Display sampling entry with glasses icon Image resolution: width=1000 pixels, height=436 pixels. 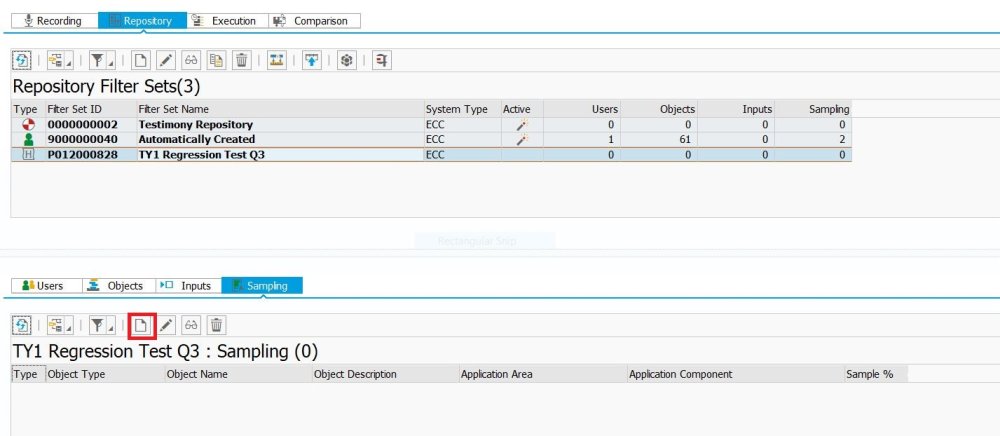(191, 326)
